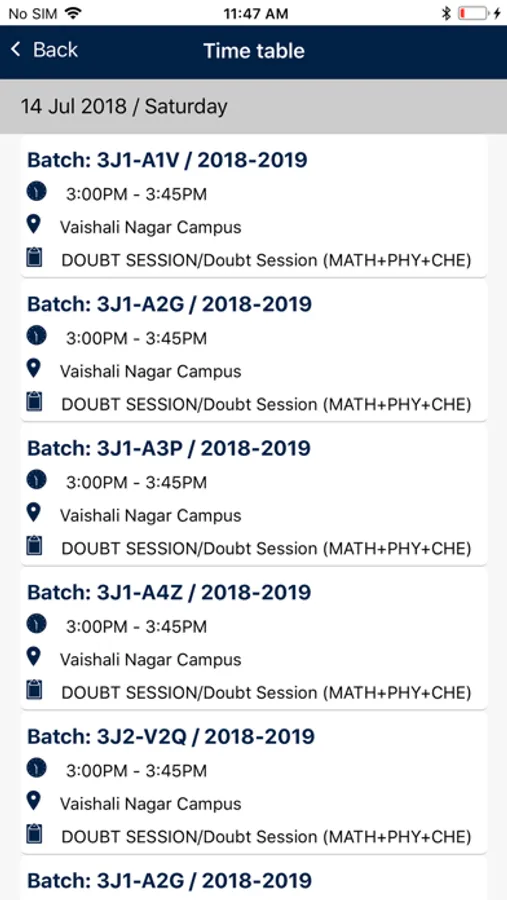Click location pin icon in batch 3J1-A3P card
Image resolution: width=507 pixels, height=900 pixels.
[34, 513]
